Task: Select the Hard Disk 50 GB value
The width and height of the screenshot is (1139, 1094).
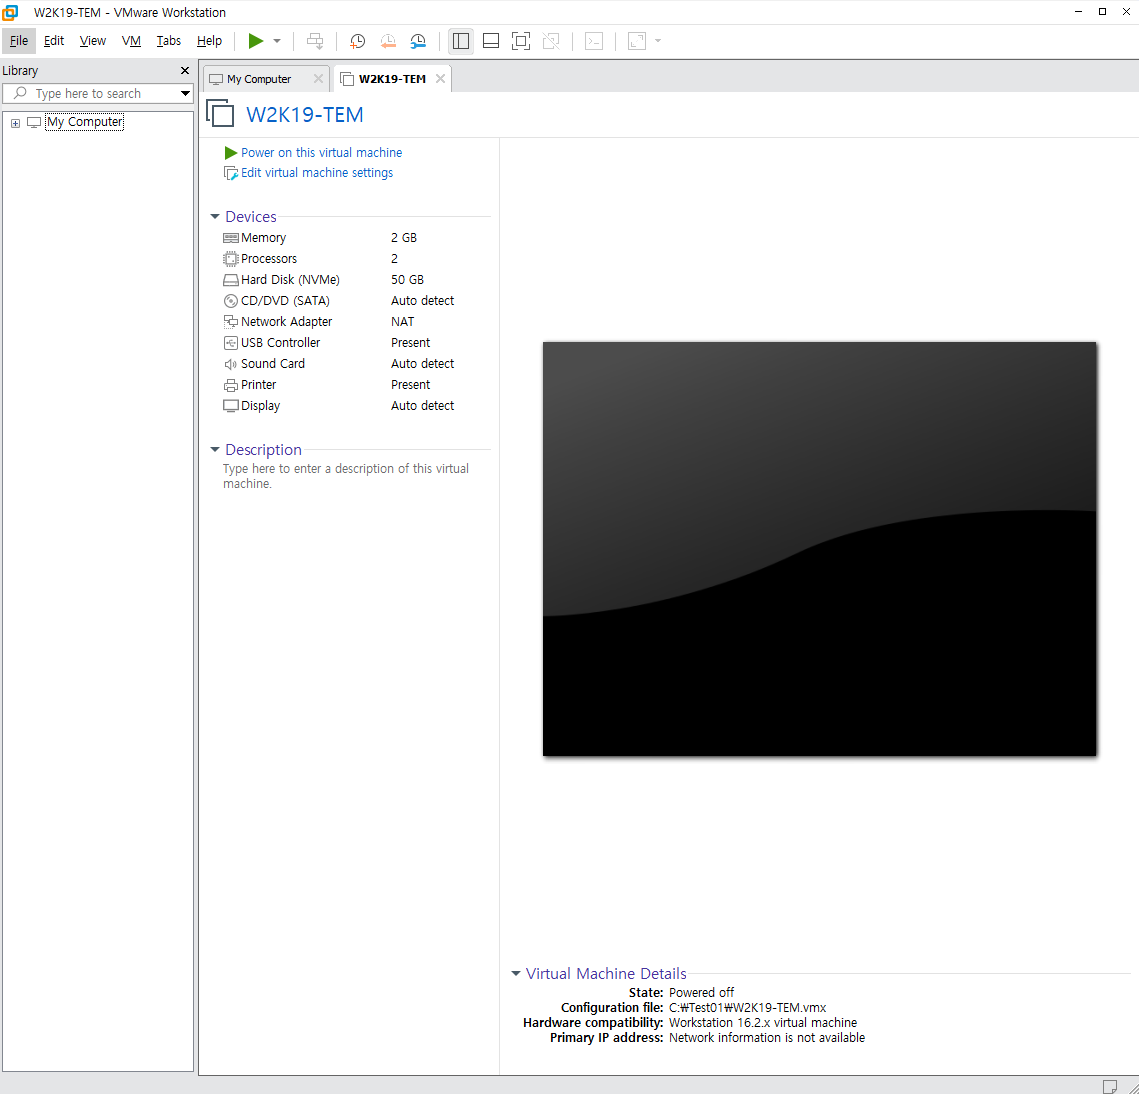Action: click(408, 280)
